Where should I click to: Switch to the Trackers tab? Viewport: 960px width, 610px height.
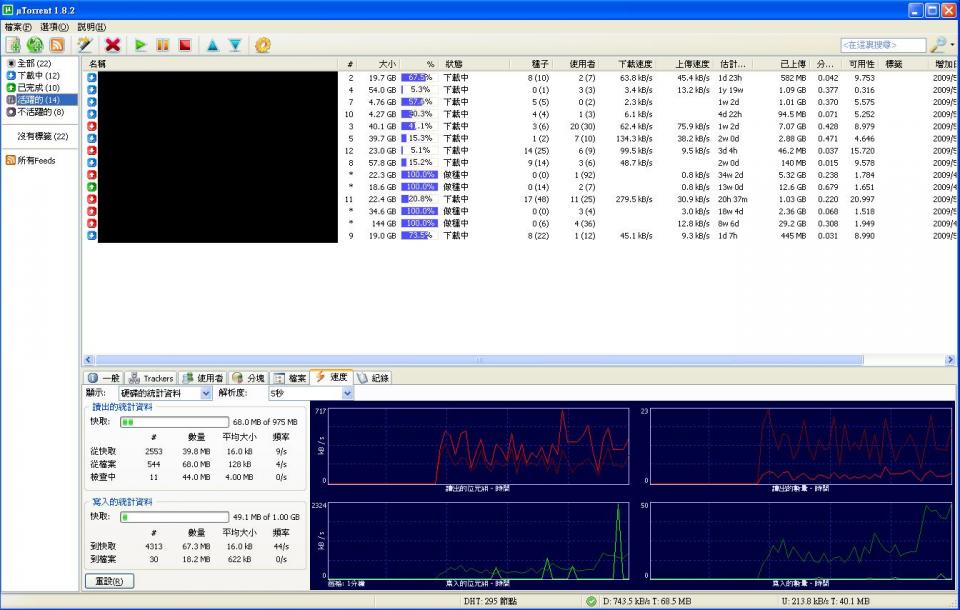(x=151, y=378)
